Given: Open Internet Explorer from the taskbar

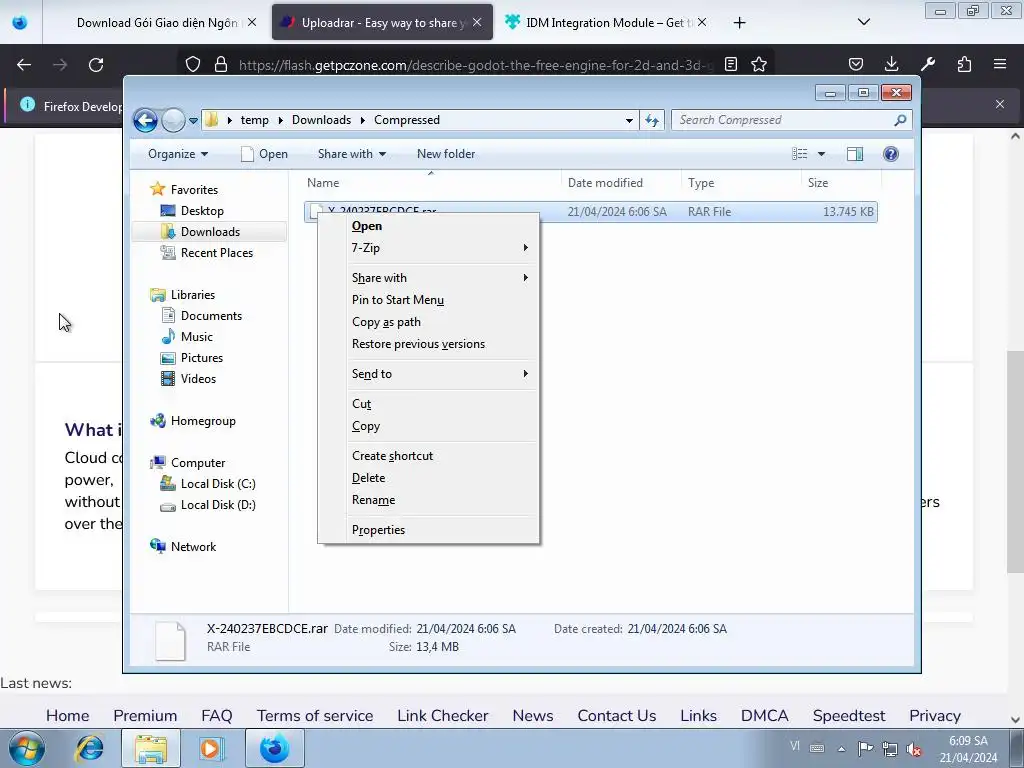Looking at the screenshot, I should click(x=89, y=748).
